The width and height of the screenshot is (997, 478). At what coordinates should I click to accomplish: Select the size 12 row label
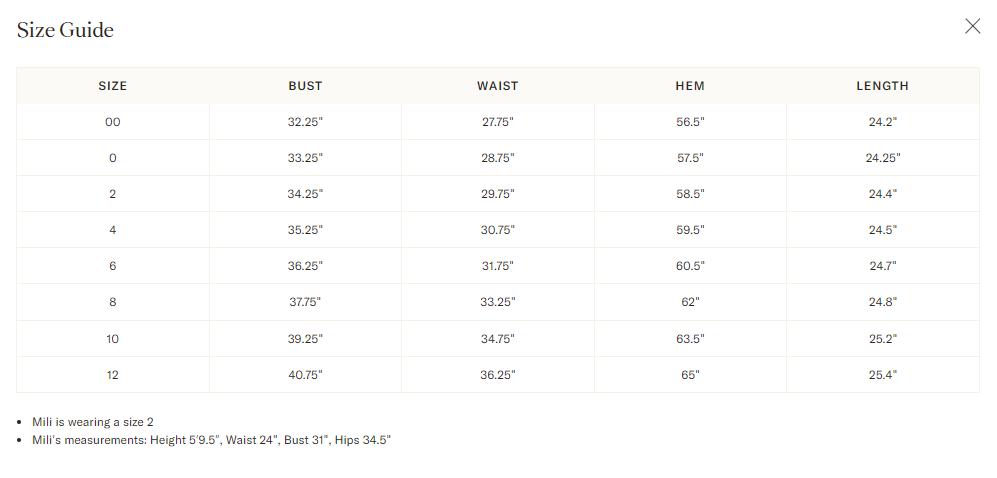(113, 375)
